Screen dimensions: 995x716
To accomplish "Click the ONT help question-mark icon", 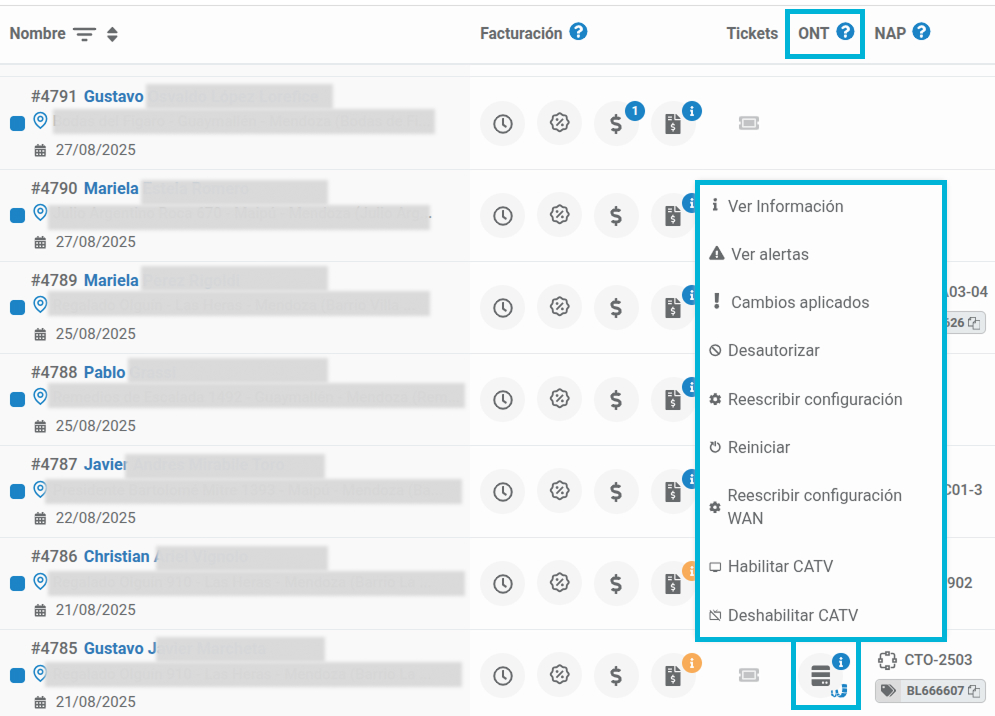I will point(845,32).
